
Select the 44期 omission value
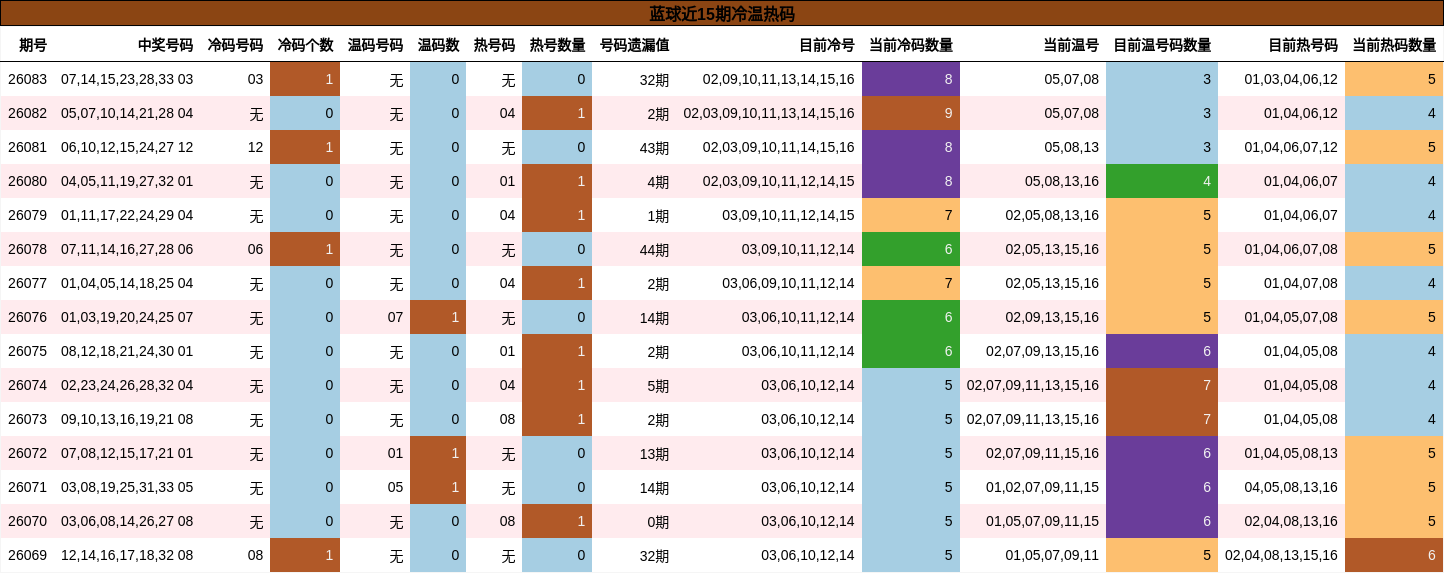point(655,249)
